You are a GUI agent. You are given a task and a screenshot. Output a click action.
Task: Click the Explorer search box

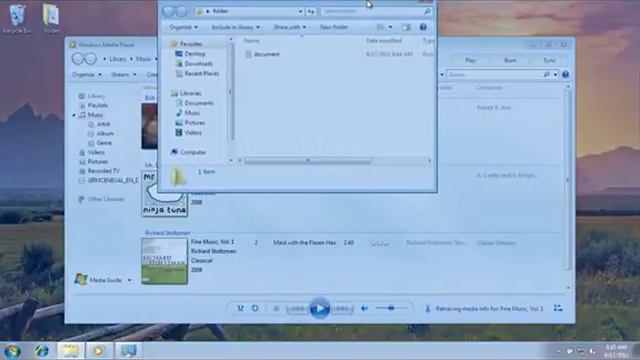click(x=376, y=11)
